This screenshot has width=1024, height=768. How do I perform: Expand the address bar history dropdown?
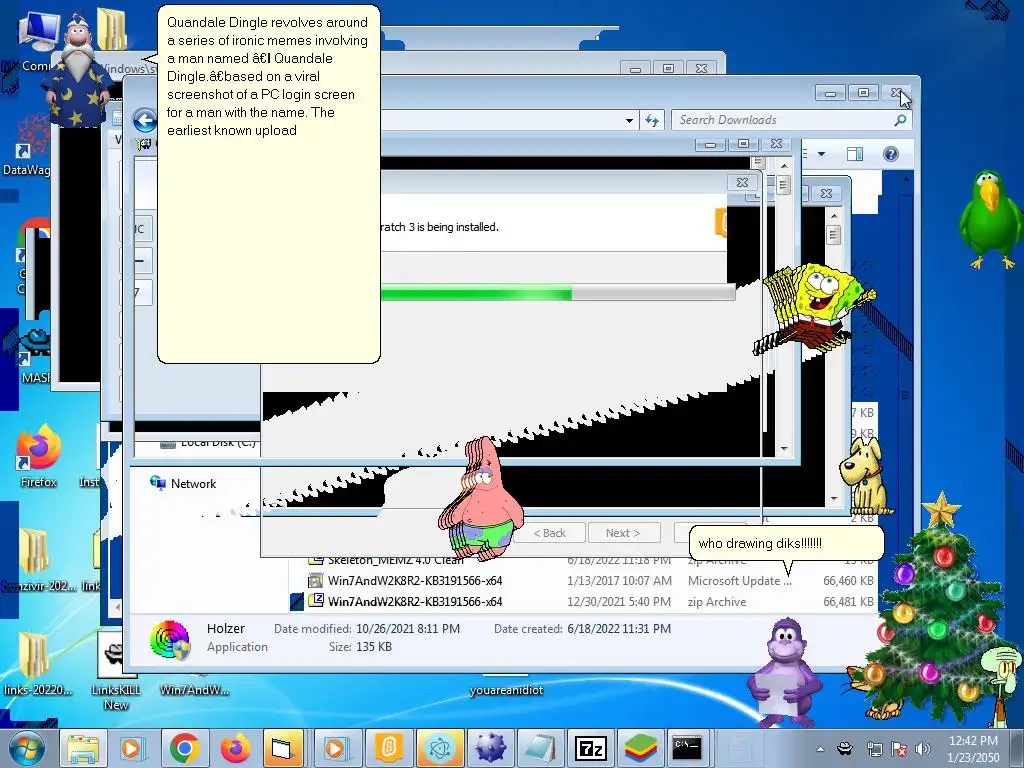[x=629, y=121]
